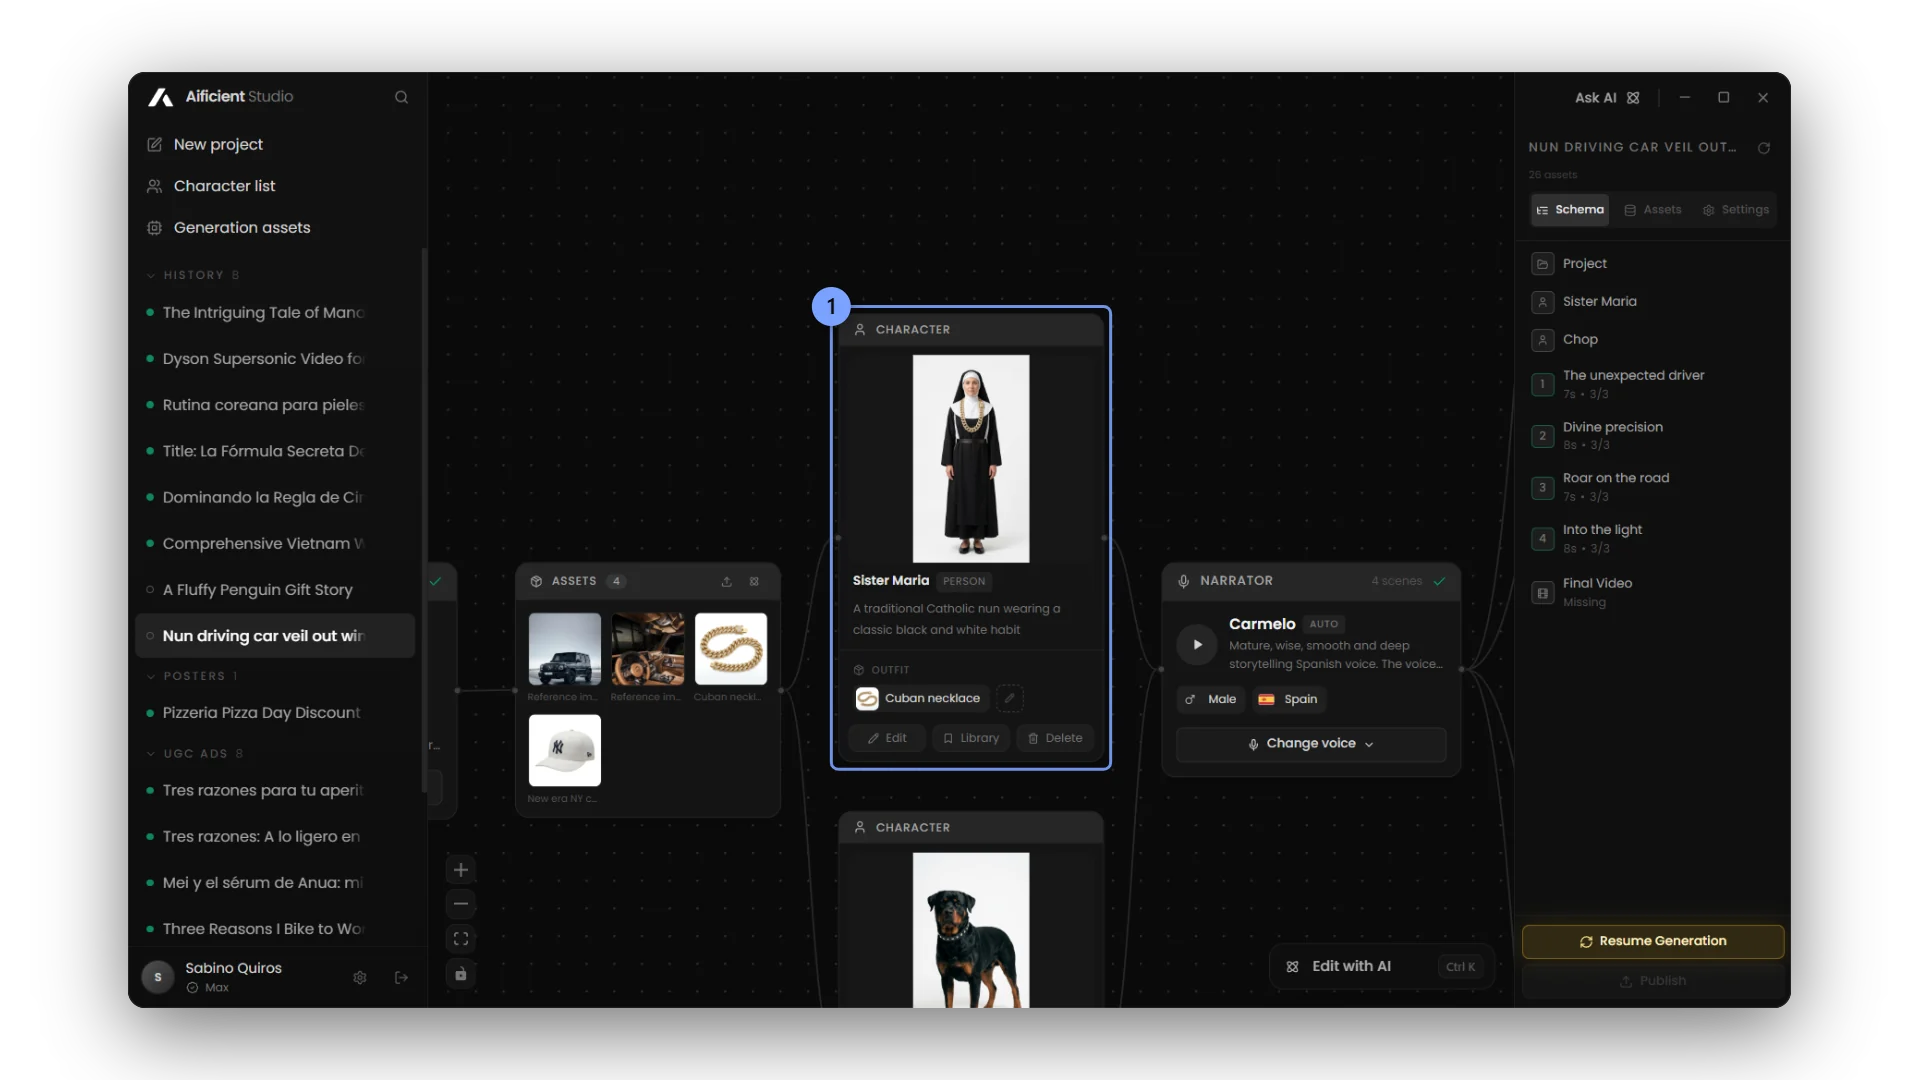
Task: Select the Mercedes SUV reference thumbnail
Action: pyautogui.click(x=564, y=649)
